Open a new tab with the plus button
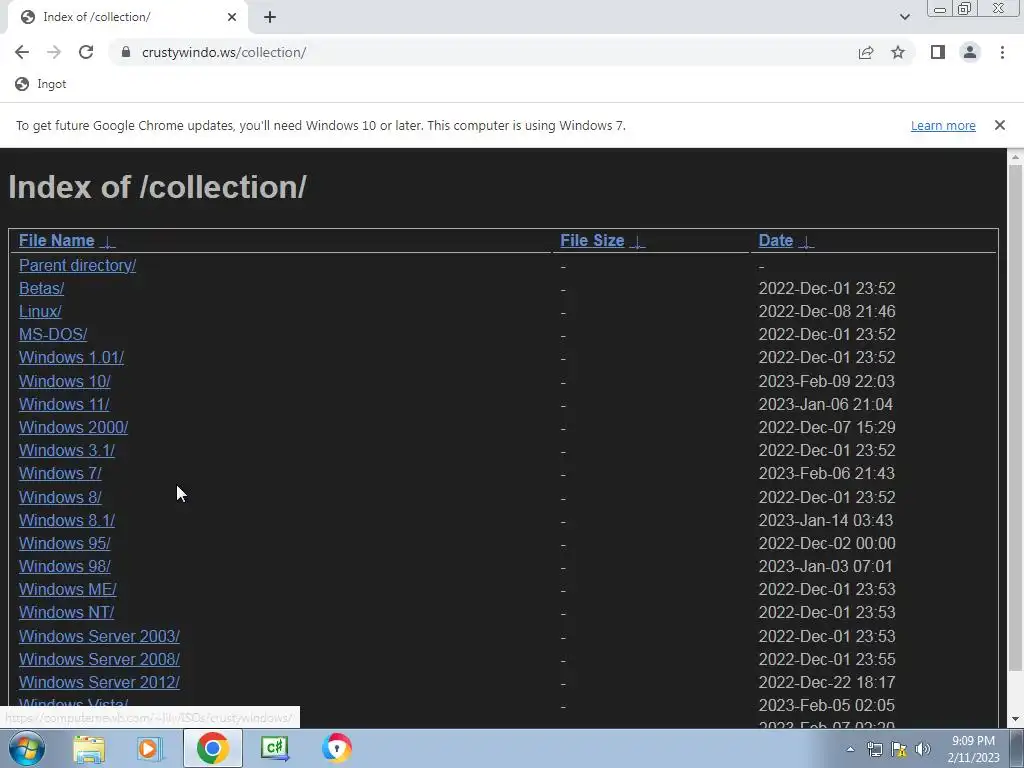Screen dimensions: 1024x768 (x=270, y=18)
